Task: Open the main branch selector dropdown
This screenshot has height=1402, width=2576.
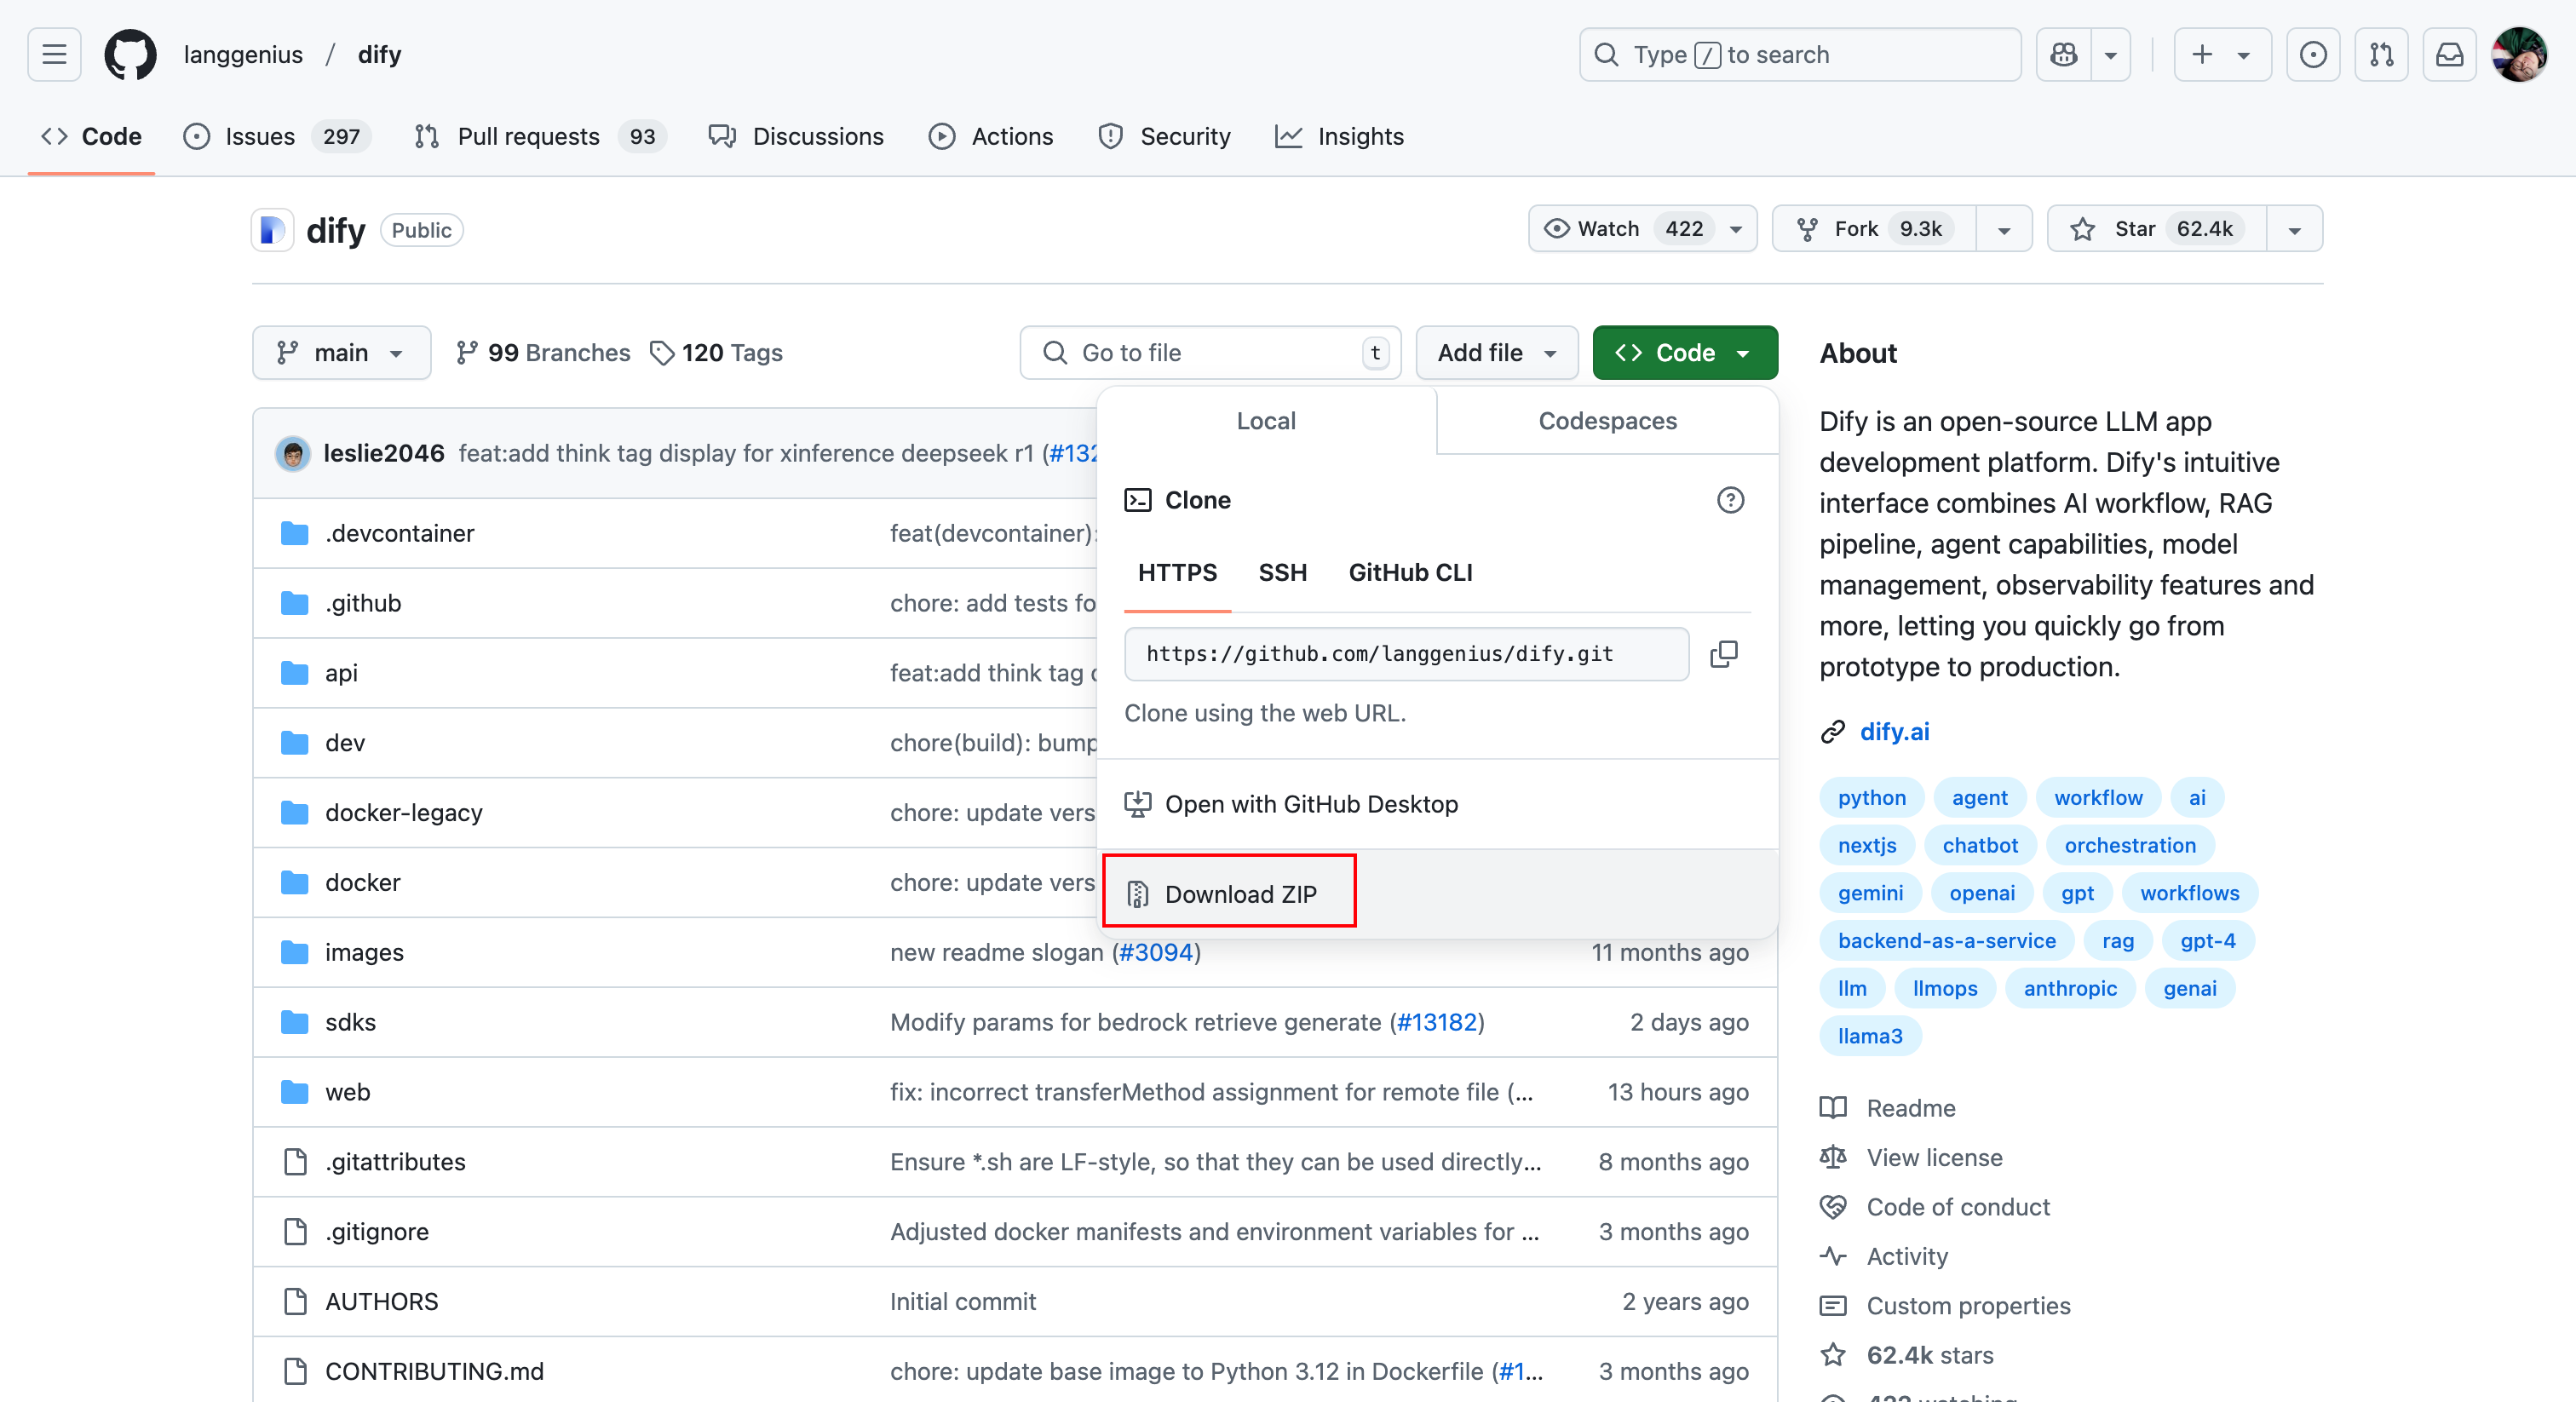Action: click(x=342, y=353)
